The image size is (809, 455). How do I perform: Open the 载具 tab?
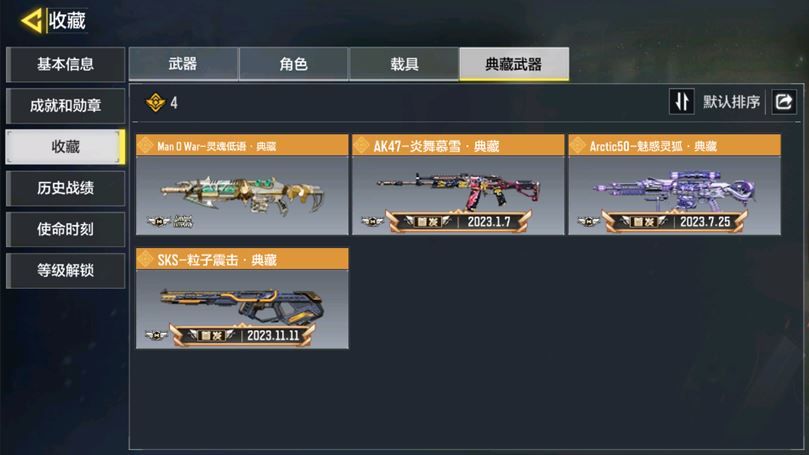coord(404,64)
